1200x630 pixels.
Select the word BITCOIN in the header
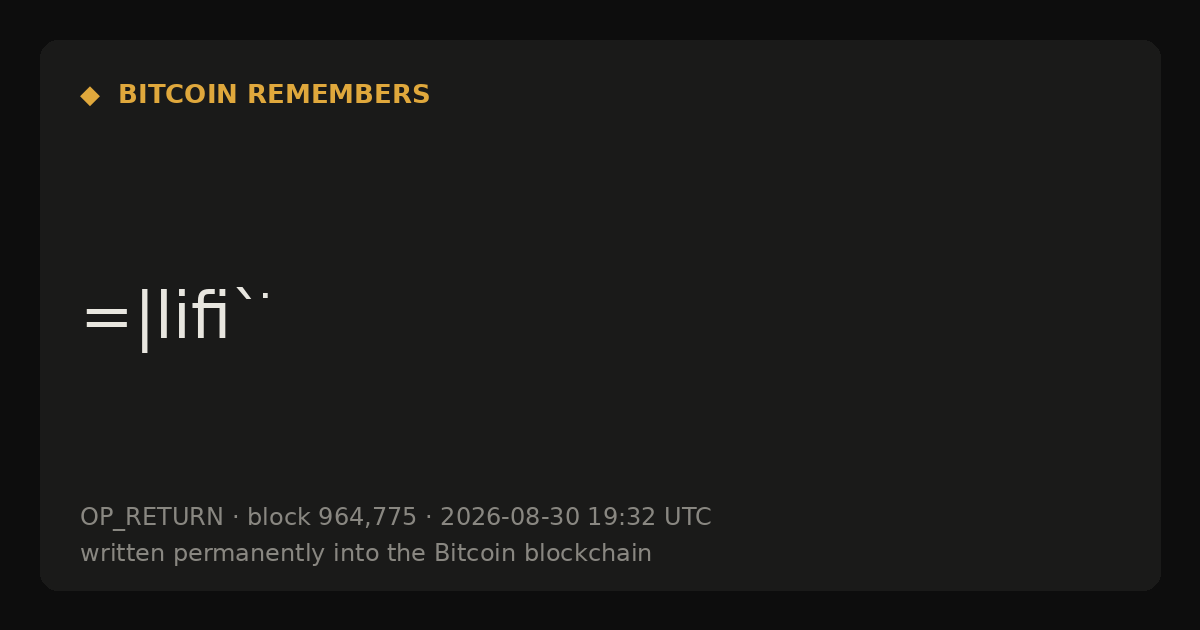tap(178, 95)
